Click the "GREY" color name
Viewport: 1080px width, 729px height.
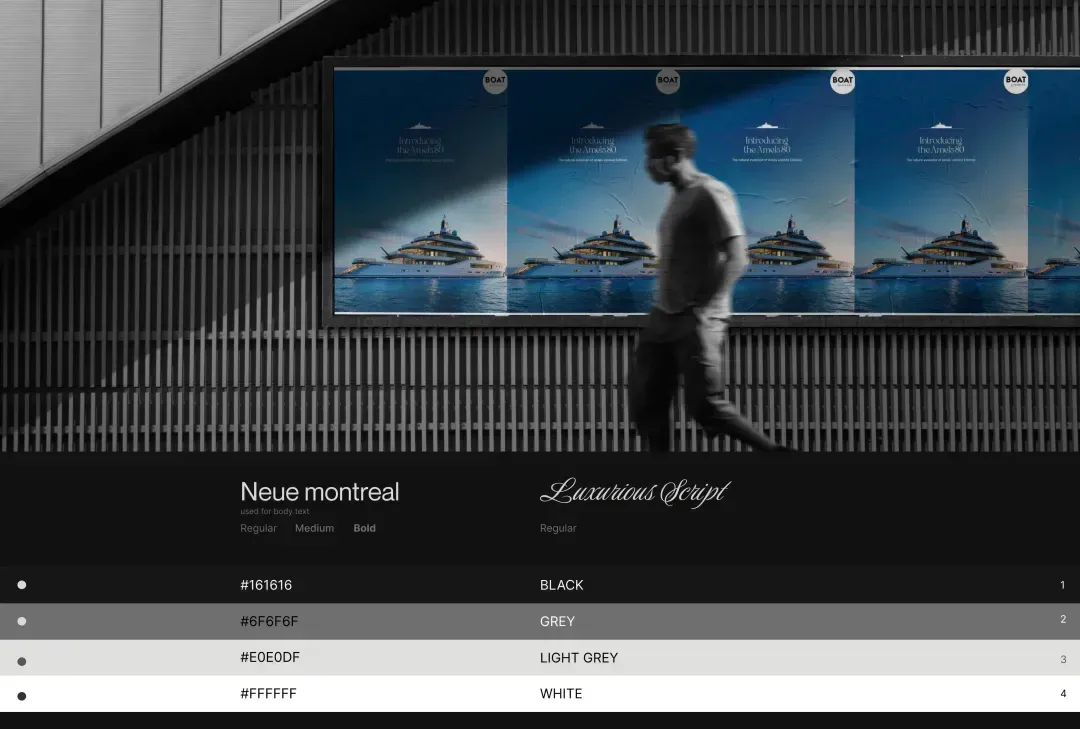[x=557, y=622]
